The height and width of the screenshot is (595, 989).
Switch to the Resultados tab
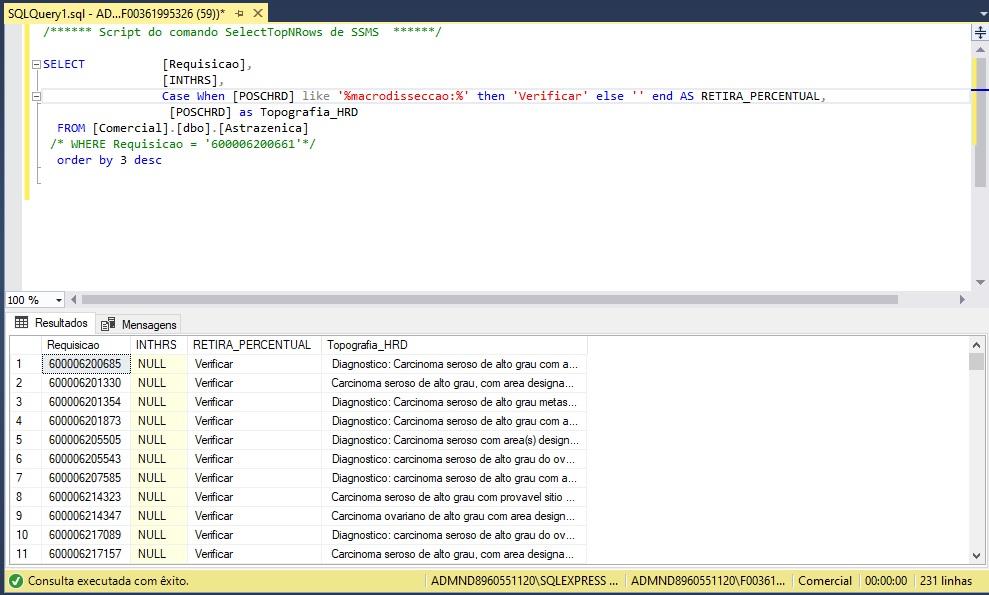51,323
